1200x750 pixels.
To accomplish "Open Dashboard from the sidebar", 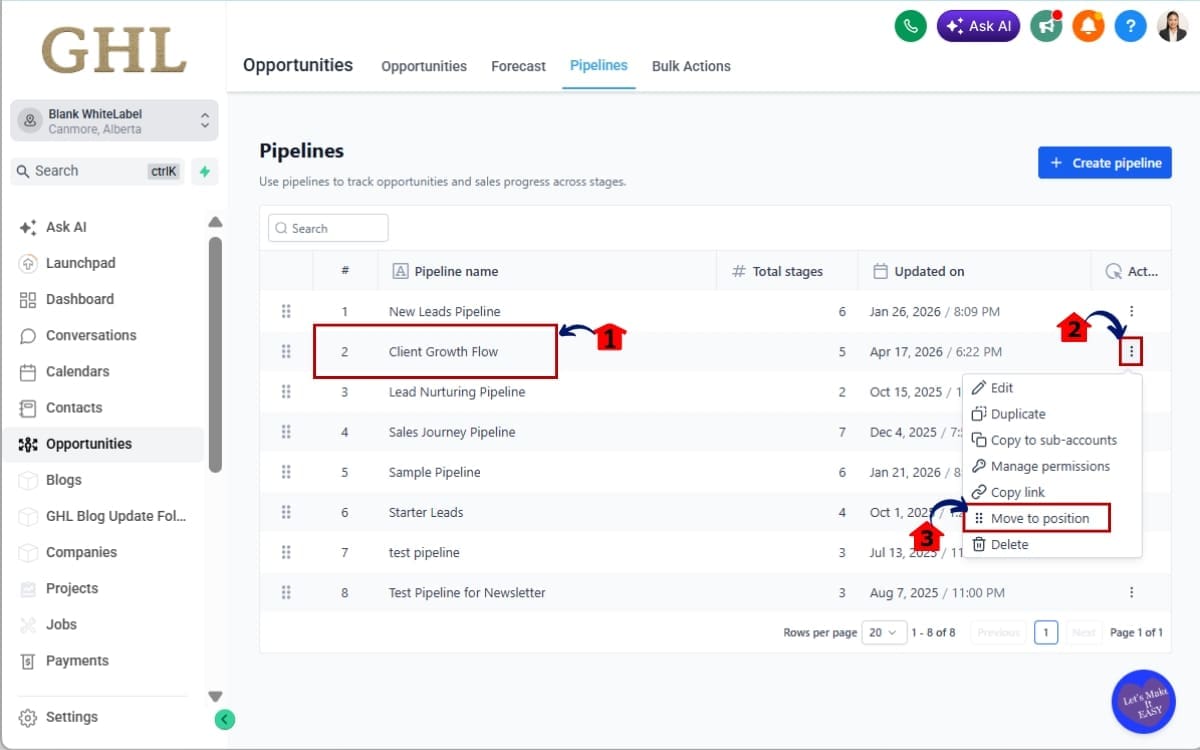I will [x=80, y=299].
